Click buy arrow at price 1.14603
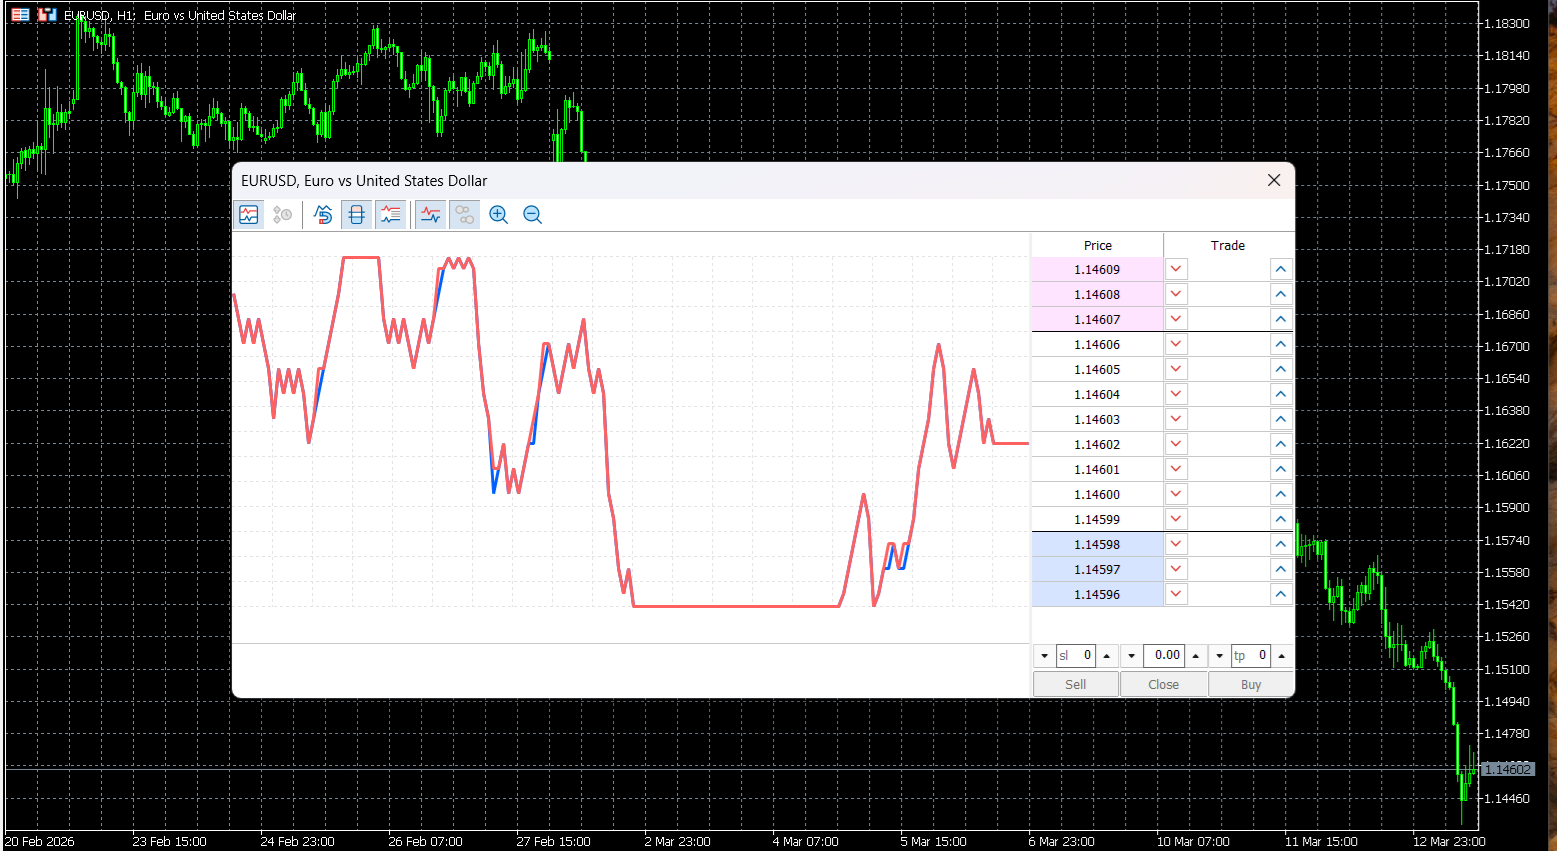The height and width of the screenshot is (851, 1557). (1281, 419)
